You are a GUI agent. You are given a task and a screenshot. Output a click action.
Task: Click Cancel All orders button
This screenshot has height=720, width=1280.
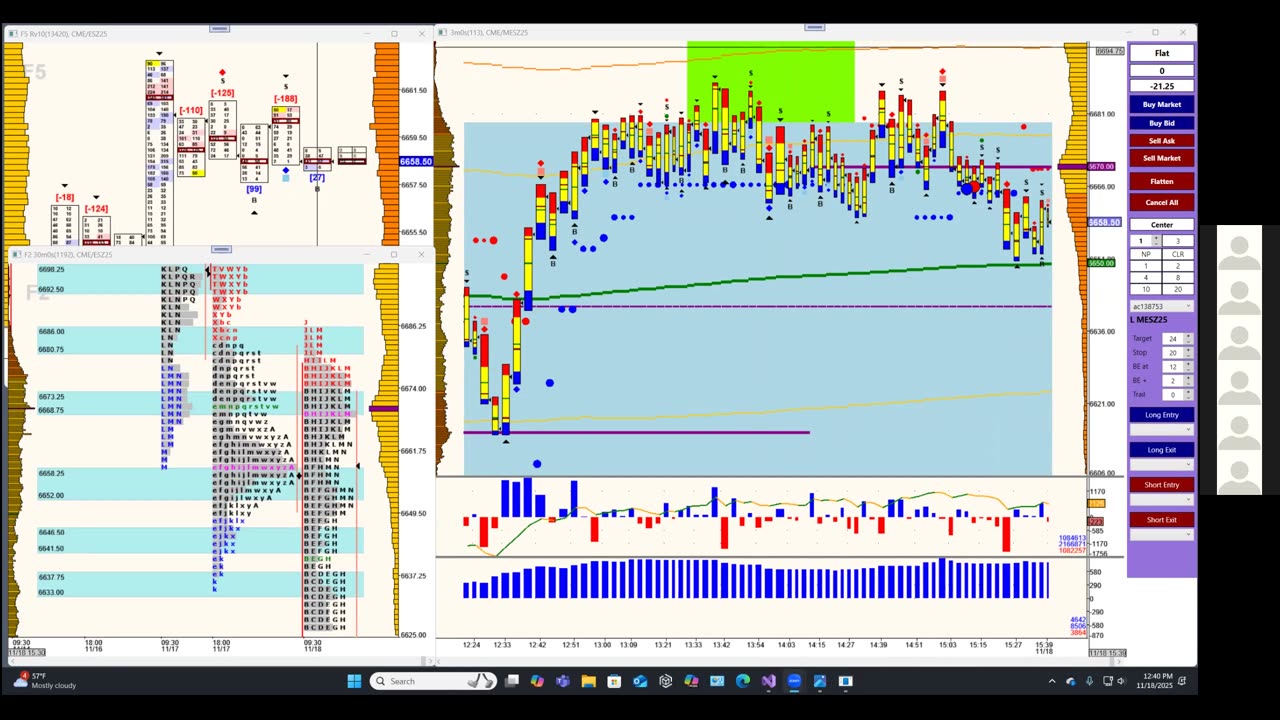[x=1161, y=202]
